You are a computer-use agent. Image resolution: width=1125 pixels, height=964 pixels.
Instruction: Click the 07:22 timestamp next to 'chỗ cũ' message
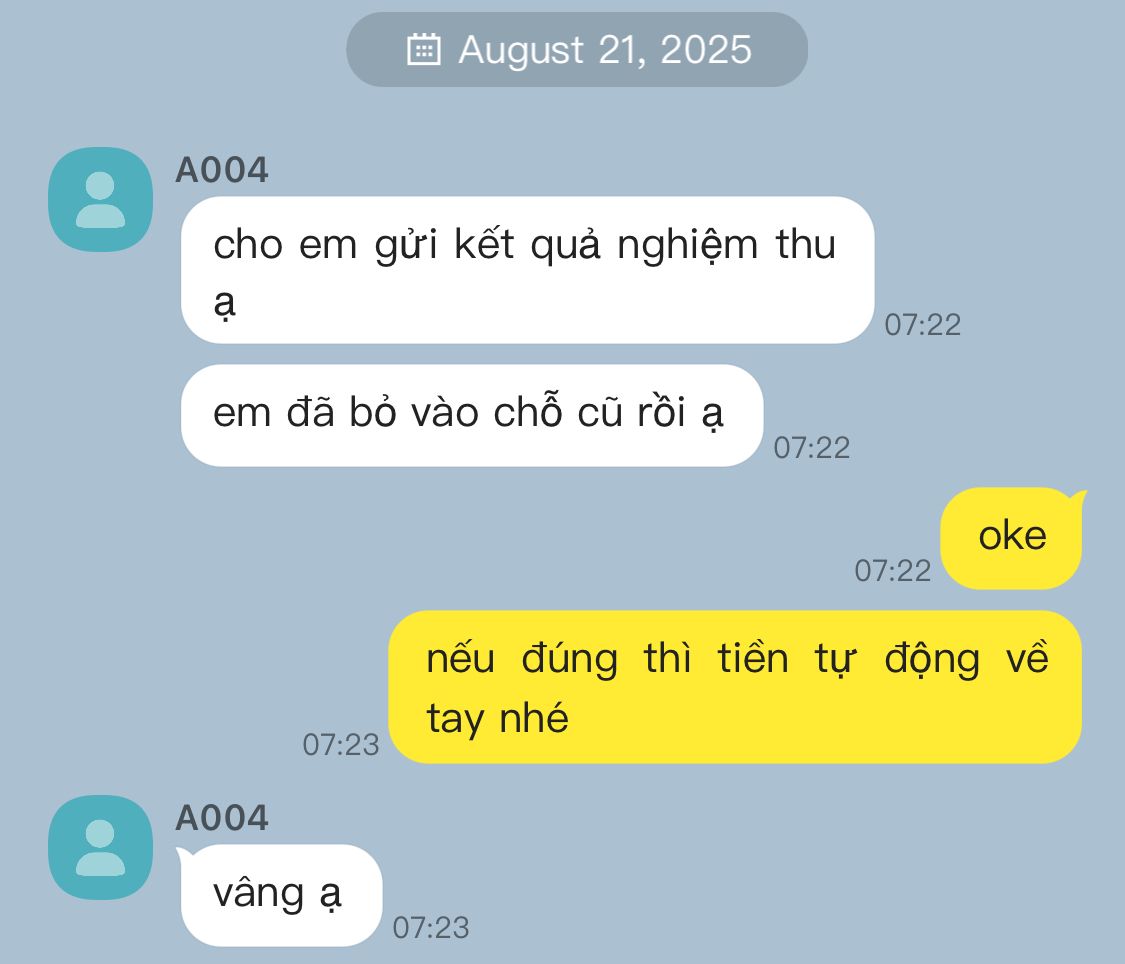(x=811, y=448)
